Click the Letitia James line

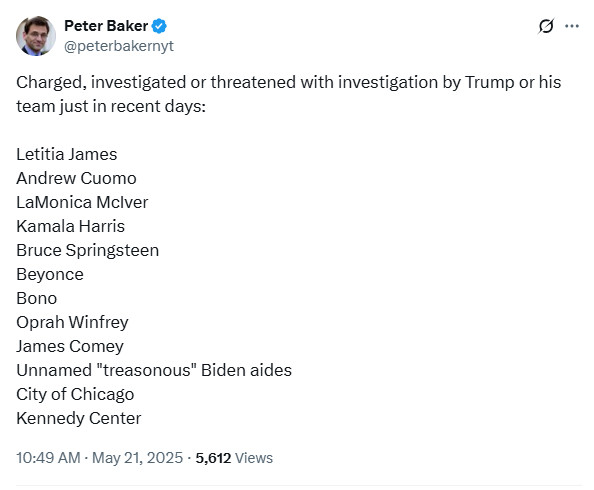(67, 154)
